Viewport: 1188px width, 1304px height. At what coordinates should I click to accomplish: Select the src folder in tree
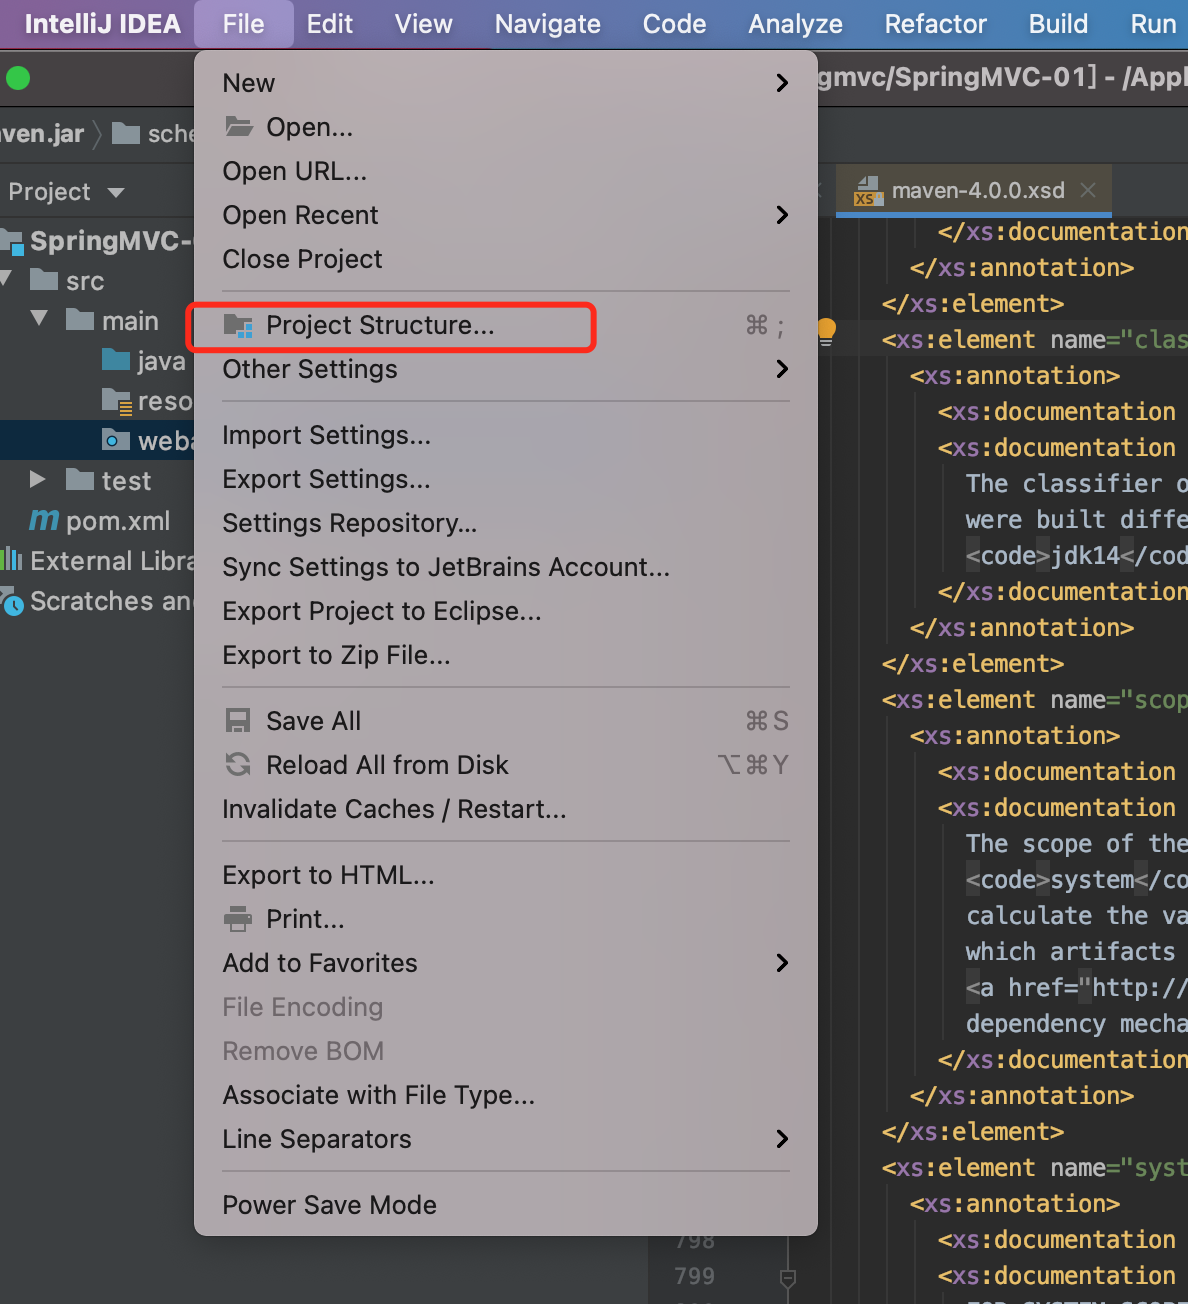[85, 281]
